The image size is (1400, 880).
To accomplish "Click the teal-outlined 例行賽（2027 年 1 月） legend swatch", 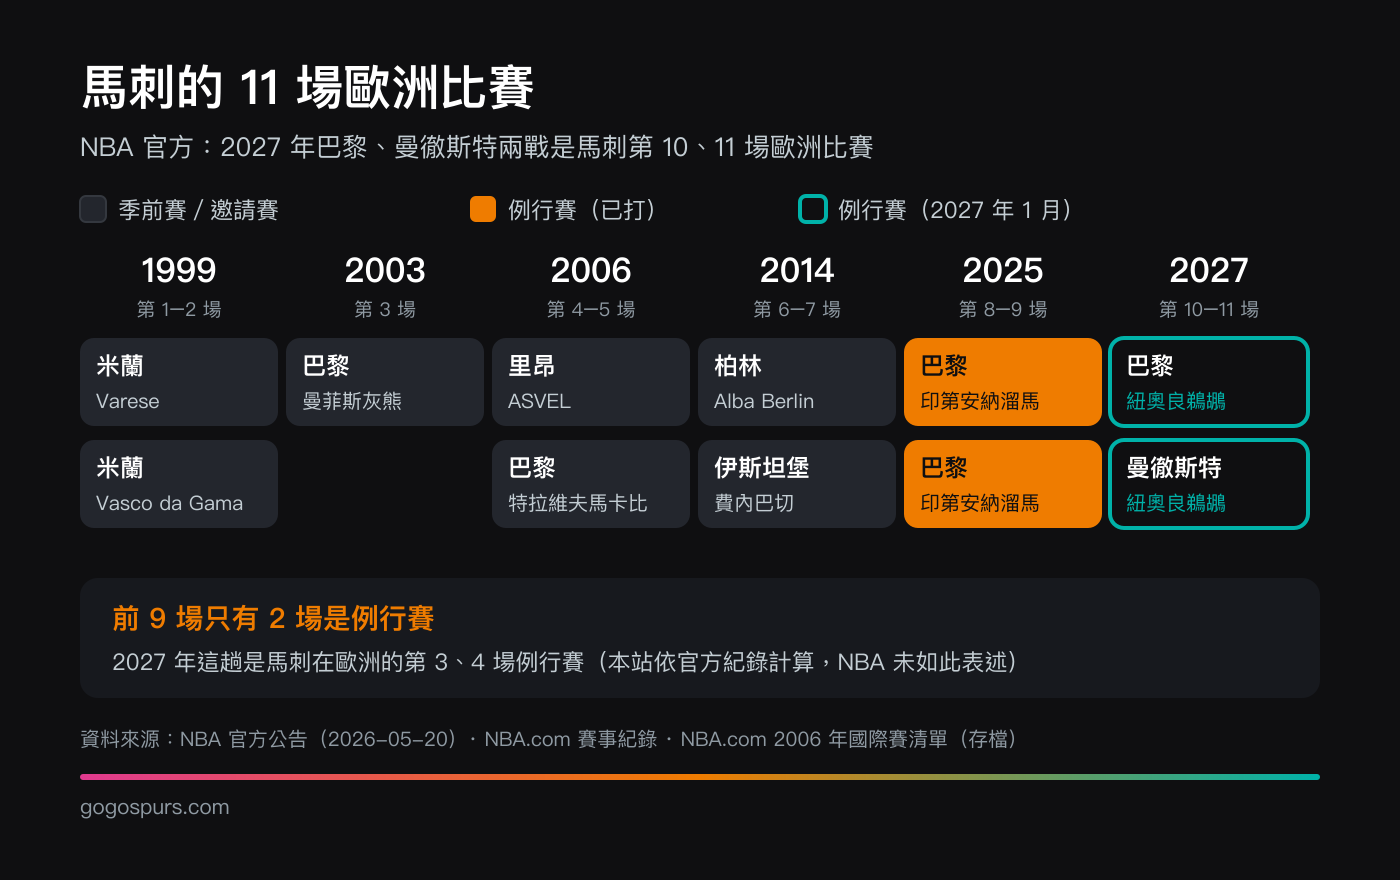I will pos(813,209).
